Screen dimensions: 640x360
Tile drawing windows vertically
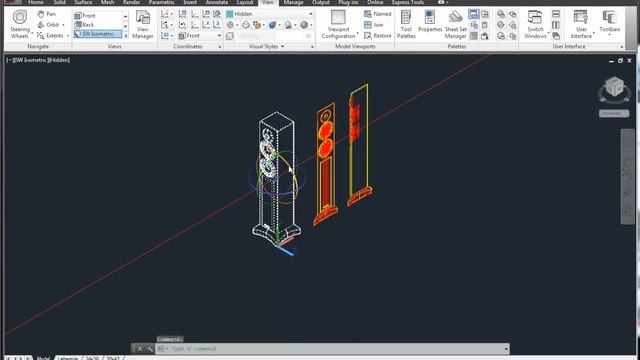(x=556, y=25)
